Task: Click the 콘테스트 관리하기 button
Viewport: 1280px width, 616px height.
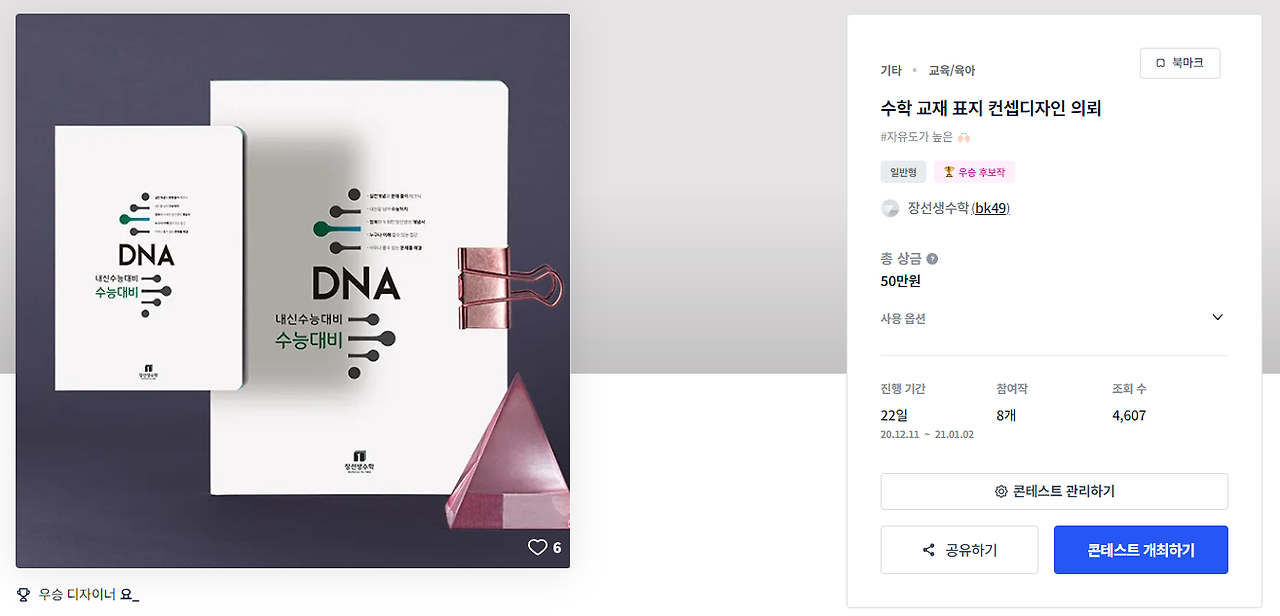Action: coord(1054,492)
